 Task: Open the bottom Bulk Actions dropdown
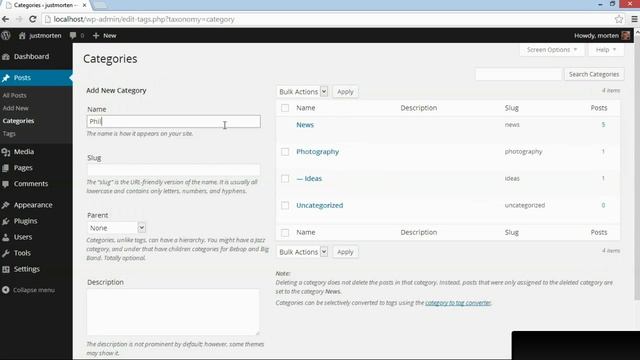(302, 252)
